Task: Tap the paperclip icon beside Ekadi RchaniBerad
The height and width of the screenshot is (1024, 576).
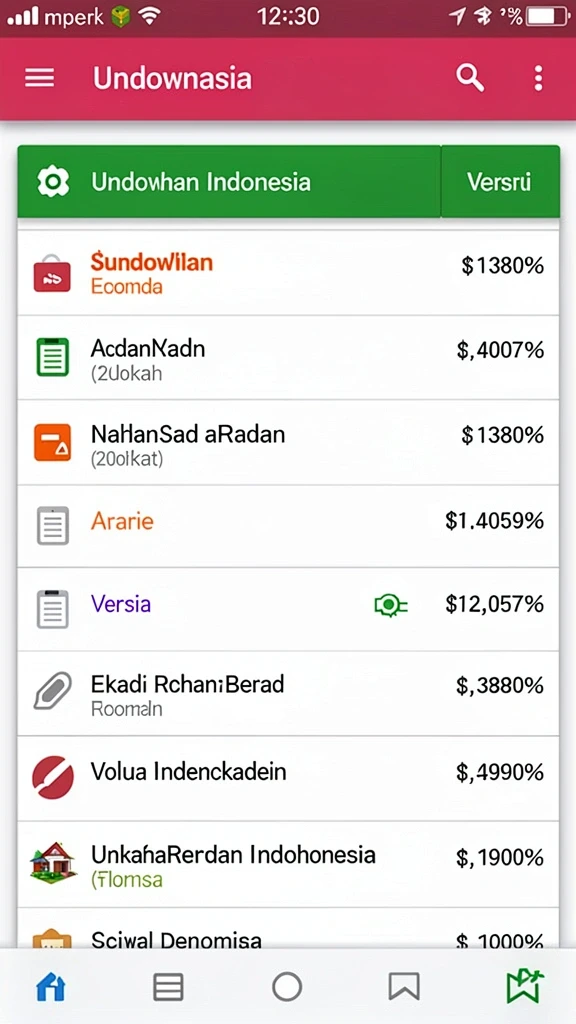Action: tap(52, 691)
